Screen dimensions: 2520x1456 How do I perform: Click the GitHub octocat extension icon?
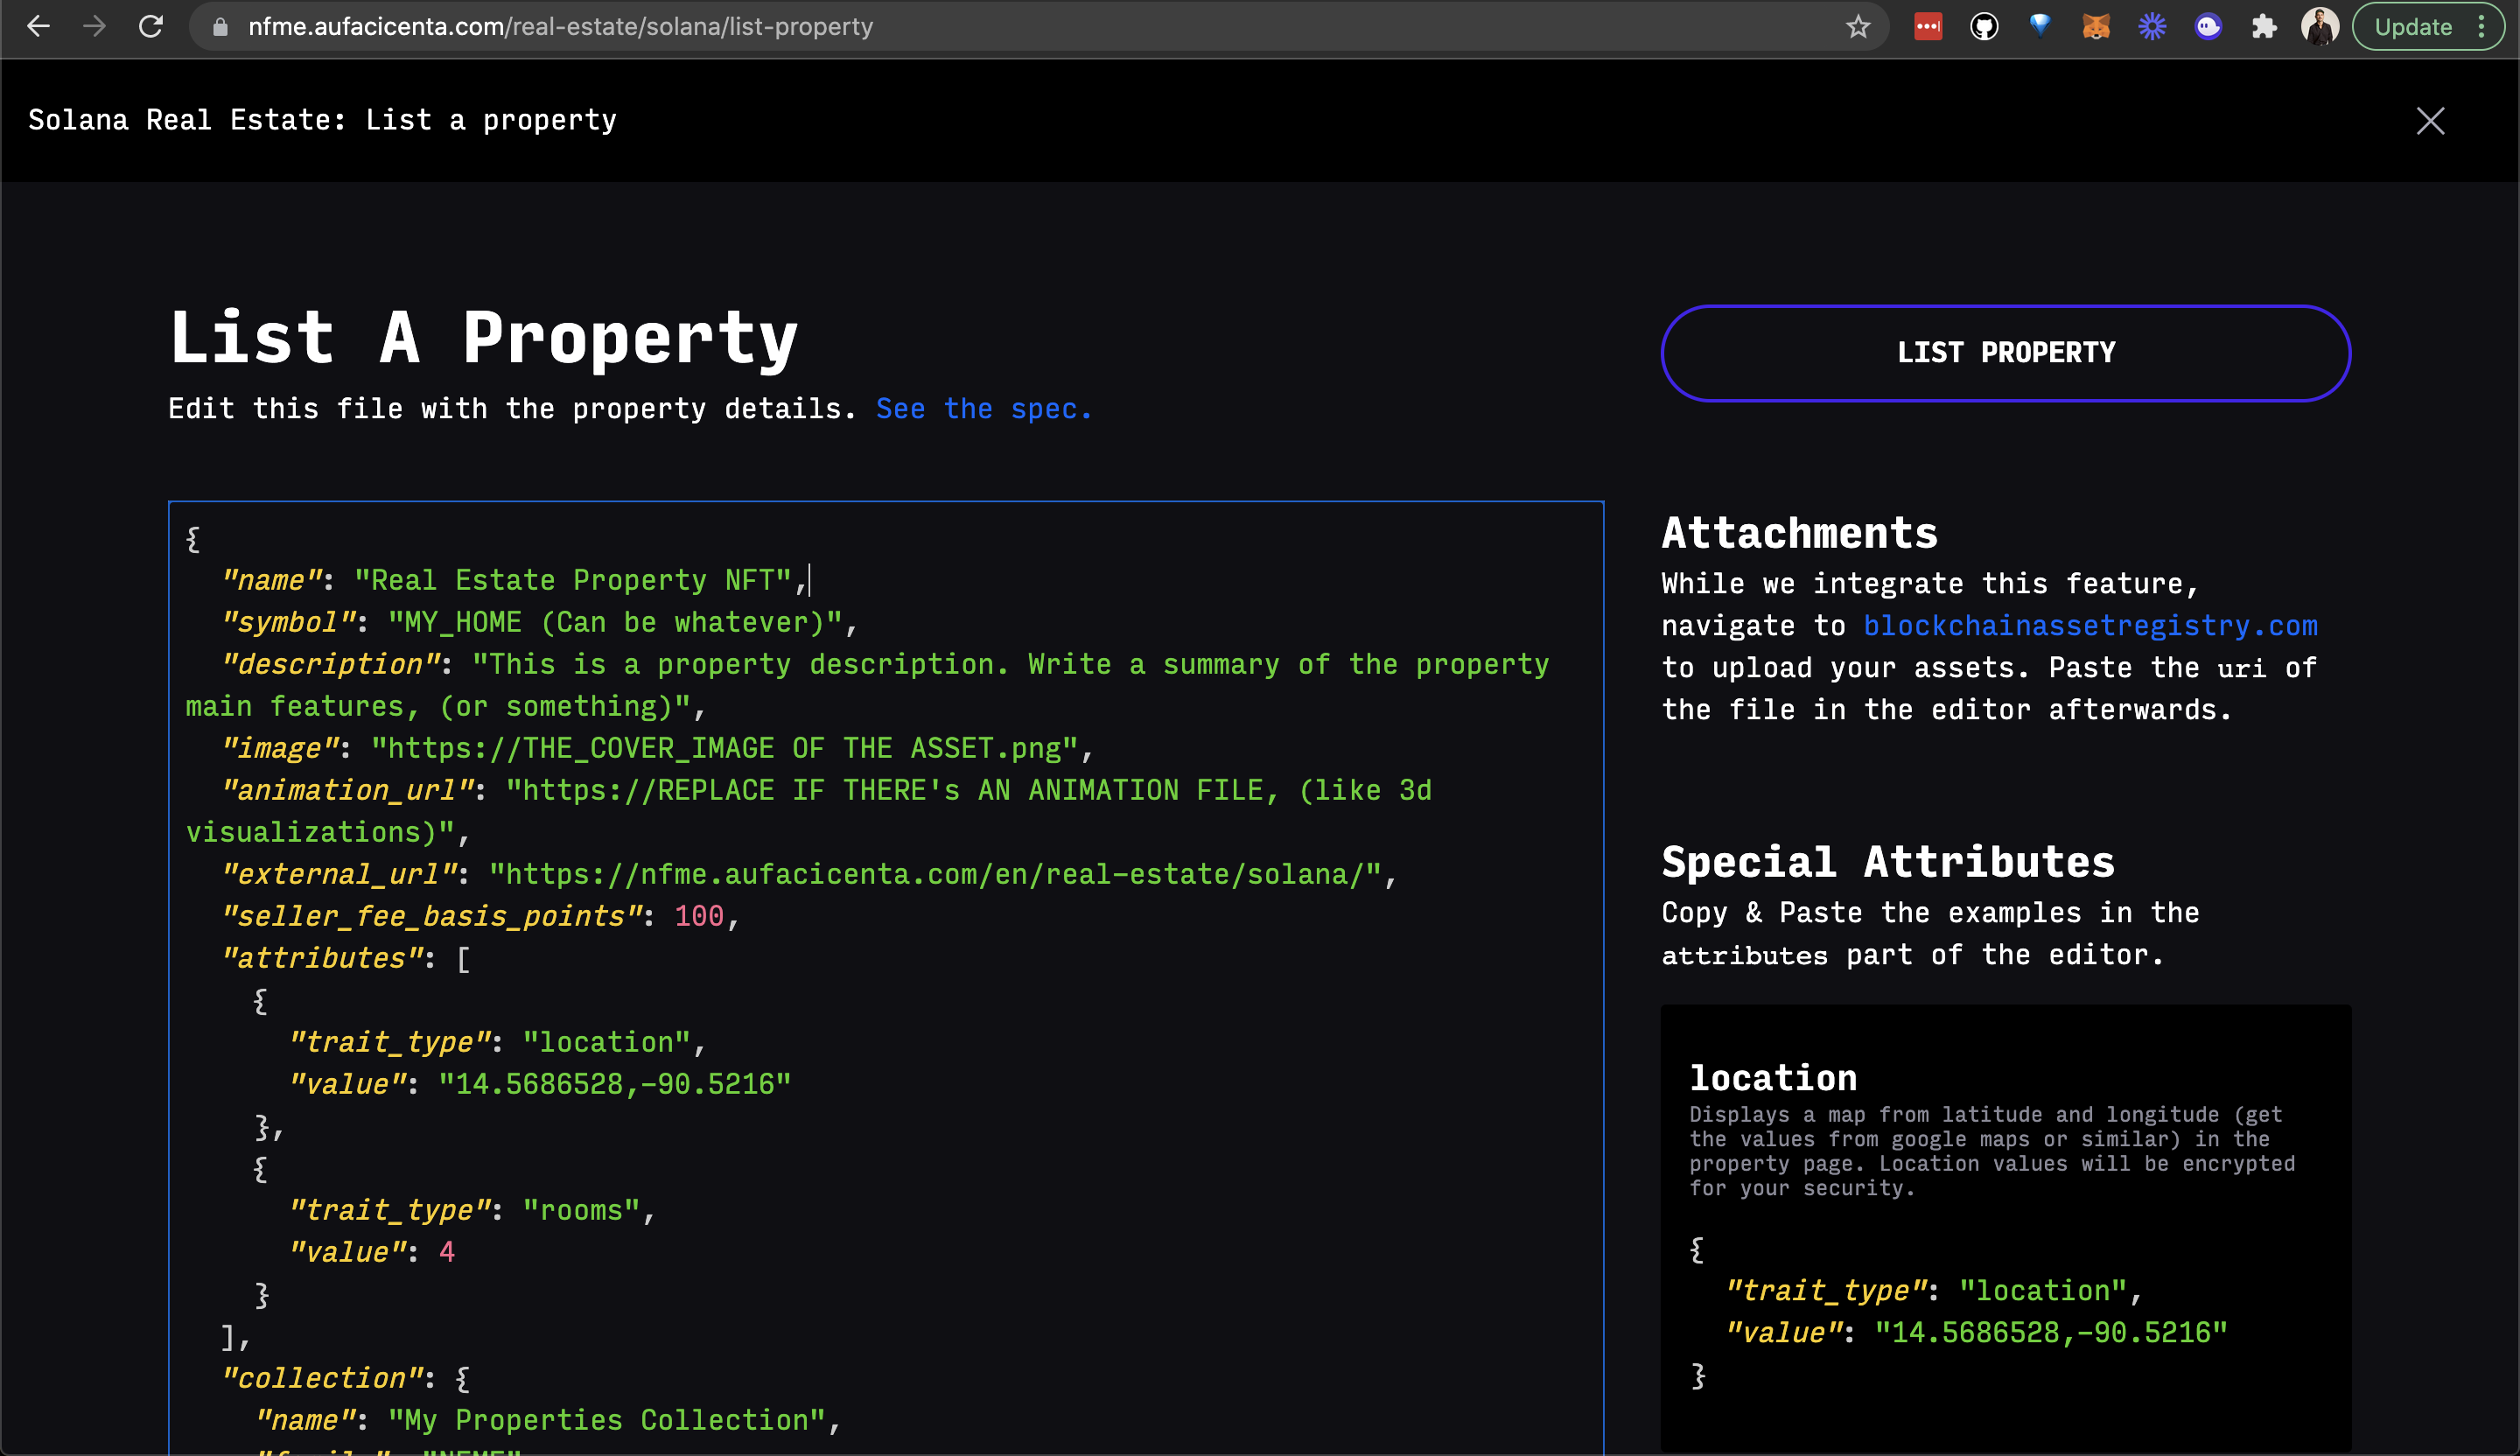pyautogui.click(x=1984, y=27)
